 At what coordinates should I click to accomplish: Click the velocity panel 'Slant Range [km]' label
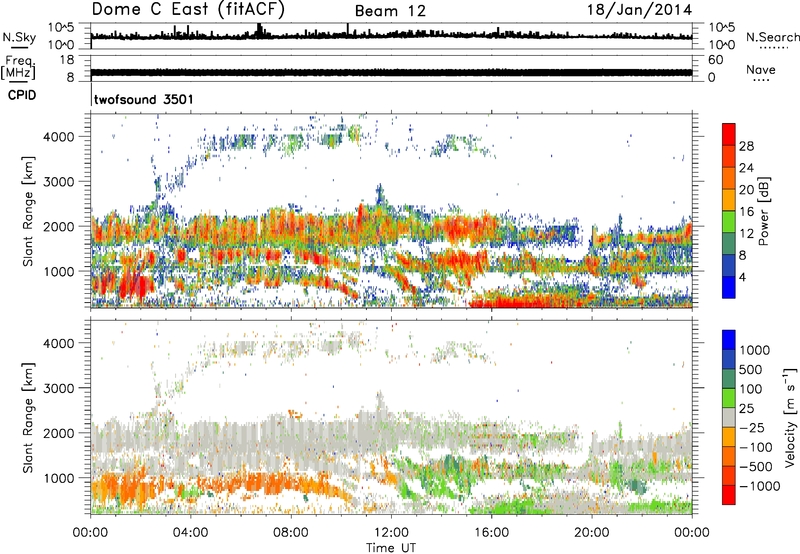point(28,417)
